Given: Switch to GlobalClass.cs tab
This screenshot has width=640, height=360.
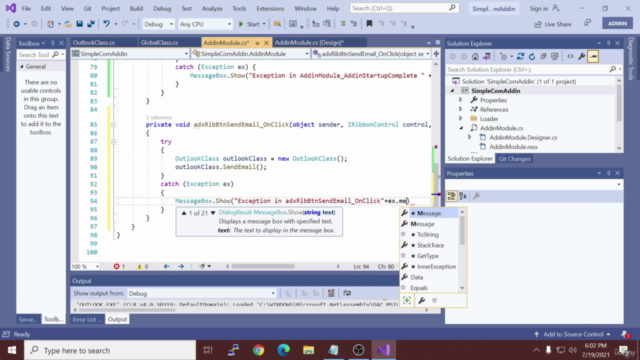Looking at the screenshot, I should [x=159, y=42].
